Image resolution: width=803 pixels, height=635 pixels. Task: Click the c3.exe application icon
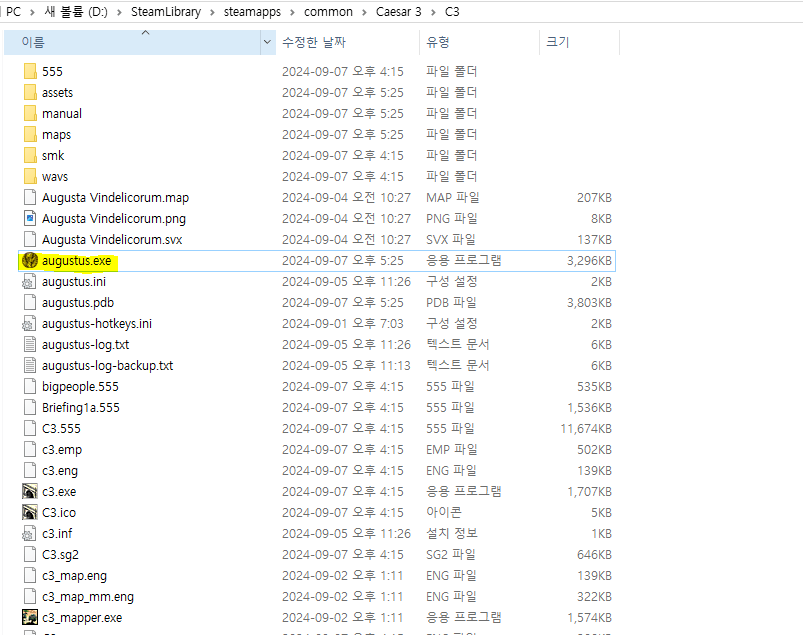pos(30,491)
